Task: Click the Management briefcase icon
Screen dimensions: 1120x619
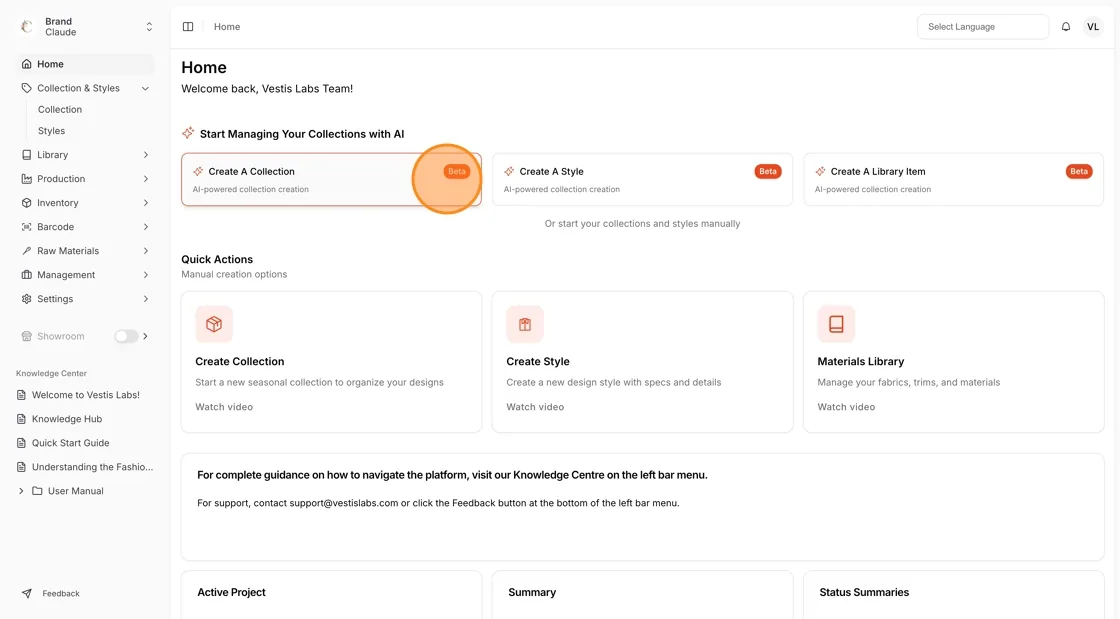Action: (x=26, y=275)
